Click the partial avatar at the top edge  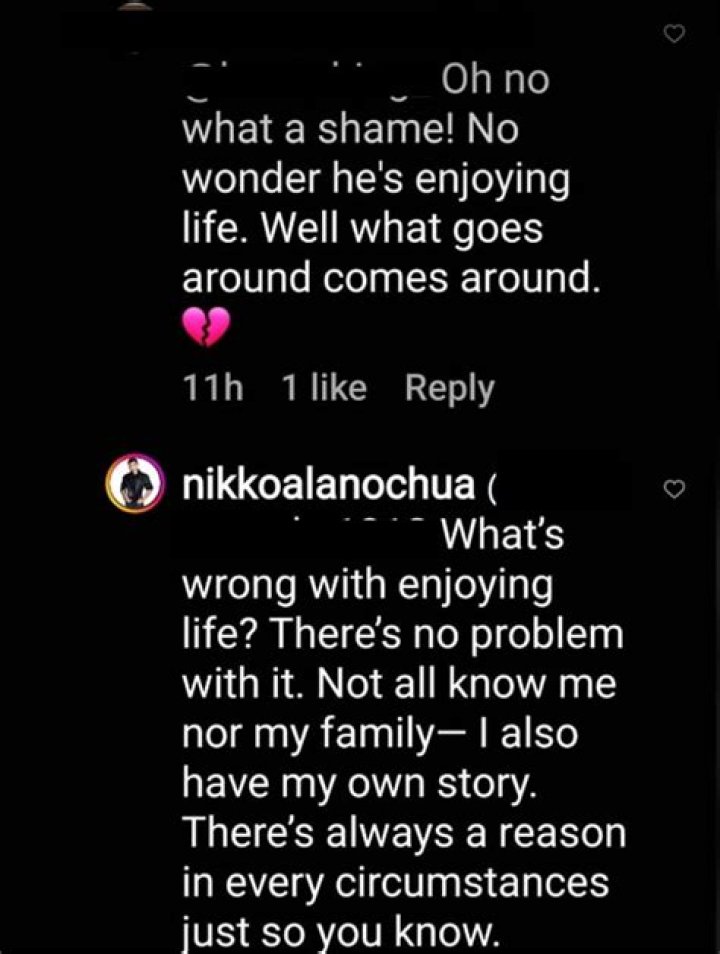pos(137,5)
